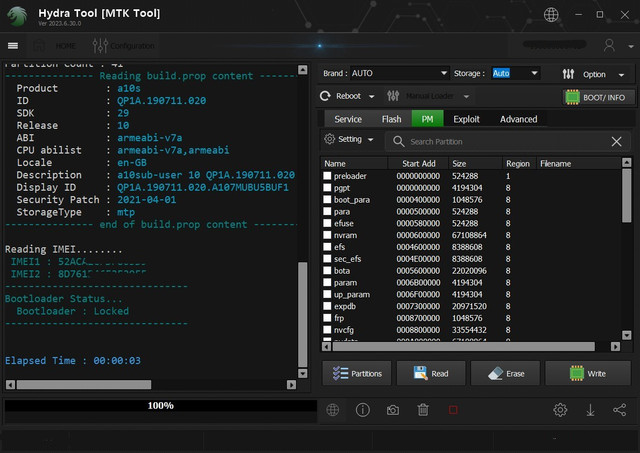This screenshot has width=640, height=453.
Task: Click the bottom globe icon
Action: tap(333, 410)
